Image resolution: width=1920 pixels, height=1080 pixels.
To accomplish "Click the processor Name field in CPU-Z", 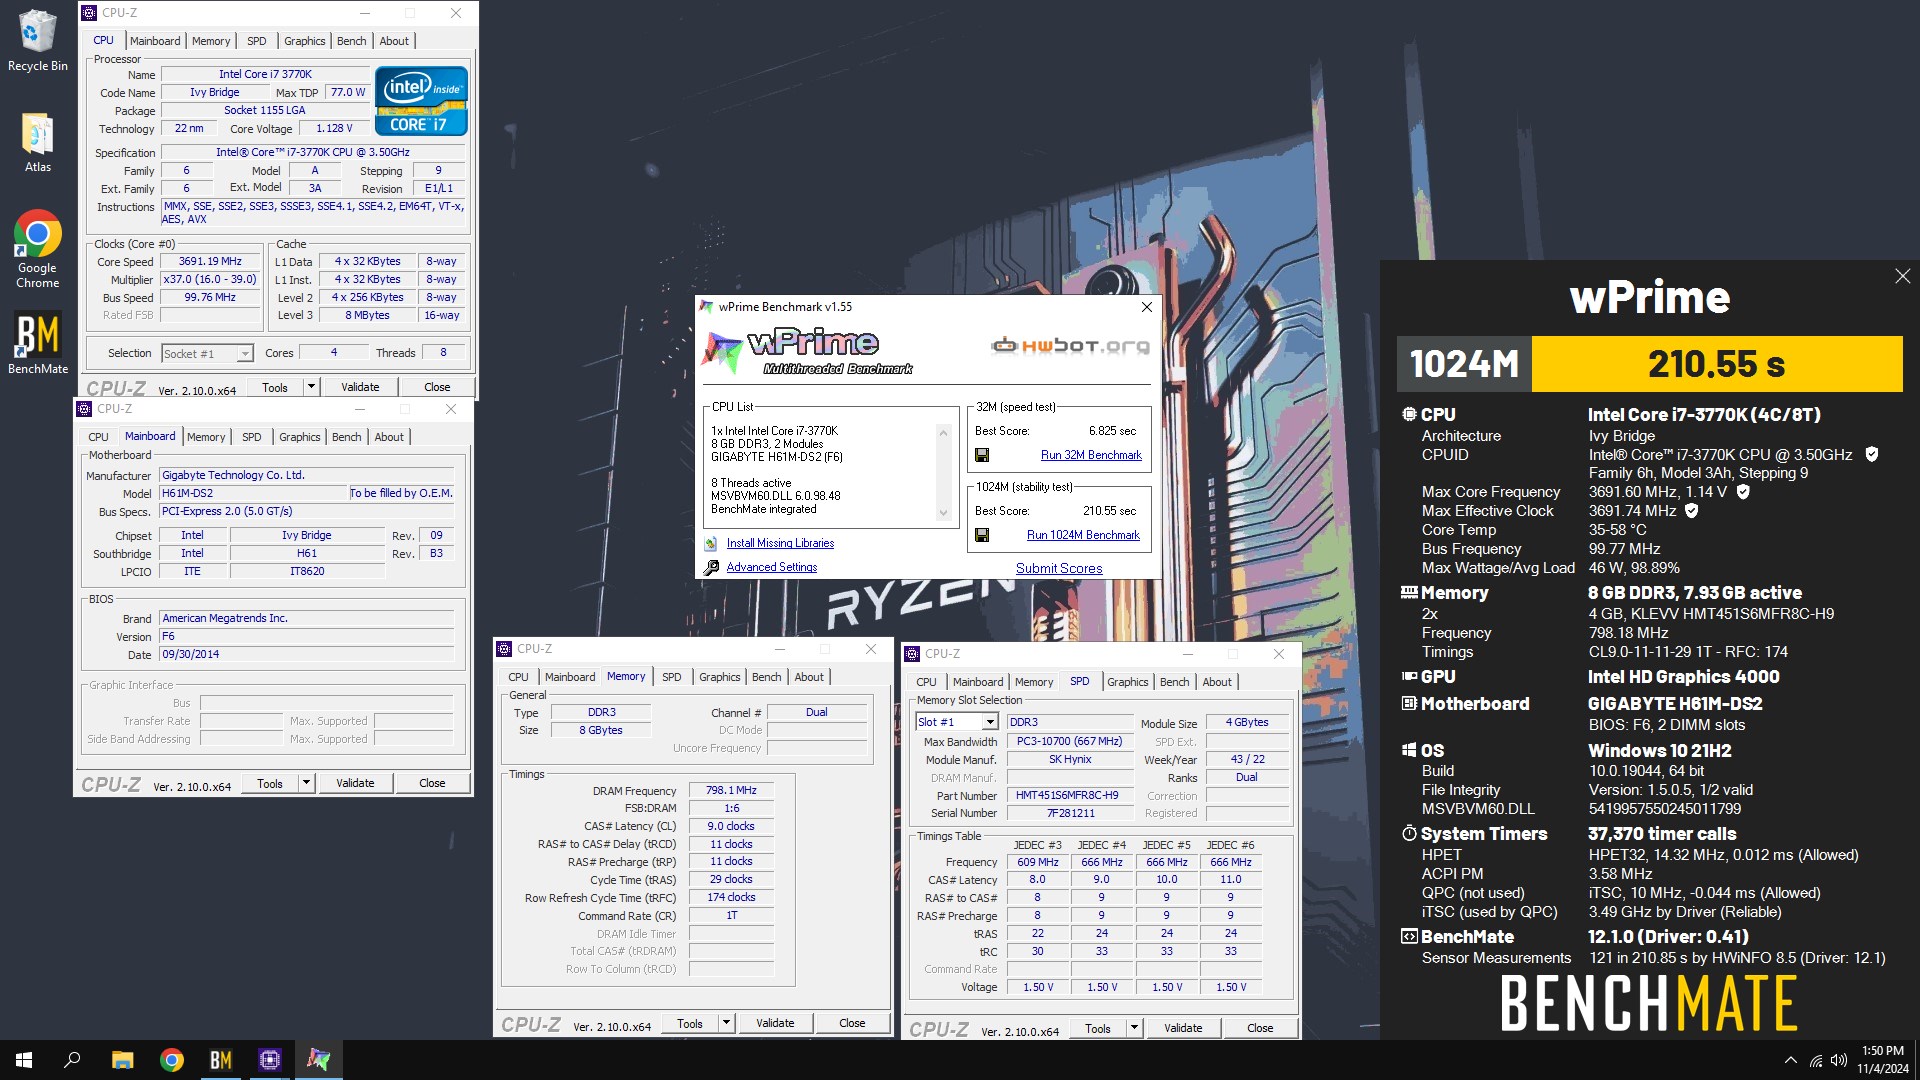I will (265, 74).
